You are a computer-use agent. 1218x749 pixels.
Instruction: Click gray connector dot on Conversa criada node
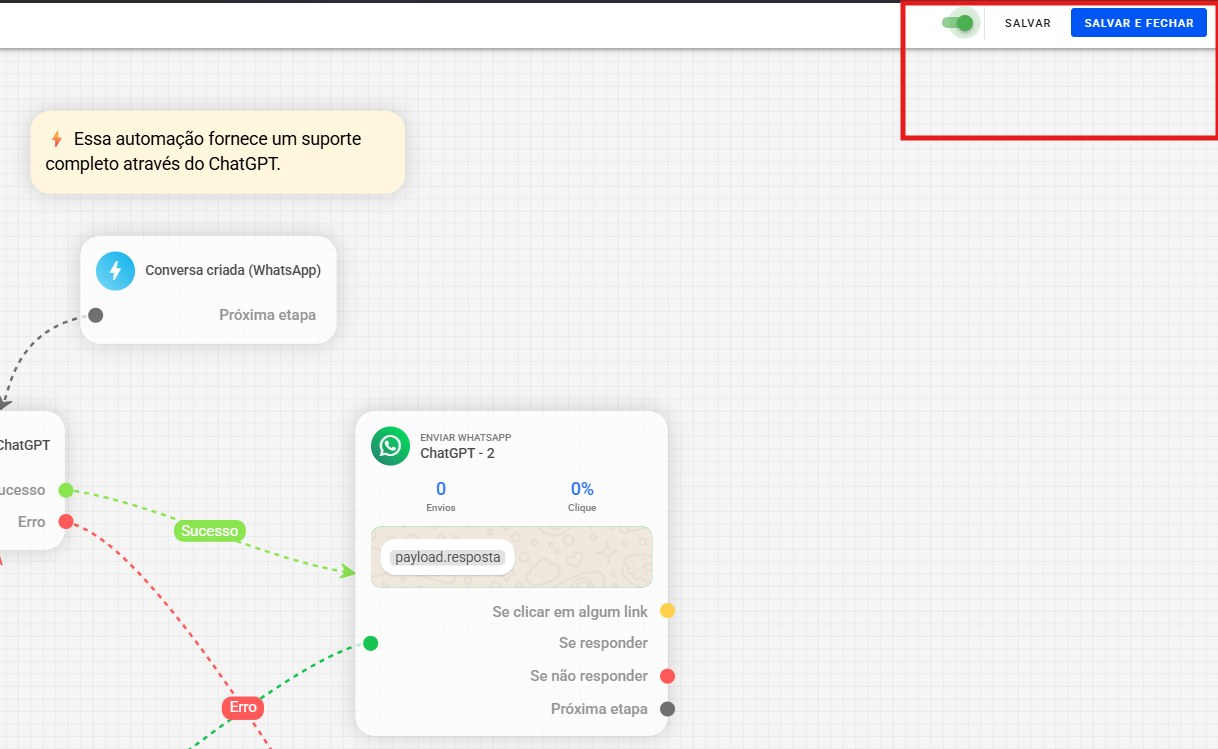96,315
